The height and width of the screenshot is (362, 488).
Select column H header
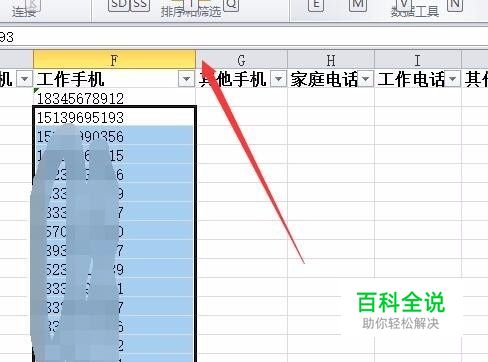(x=331, y=60)
